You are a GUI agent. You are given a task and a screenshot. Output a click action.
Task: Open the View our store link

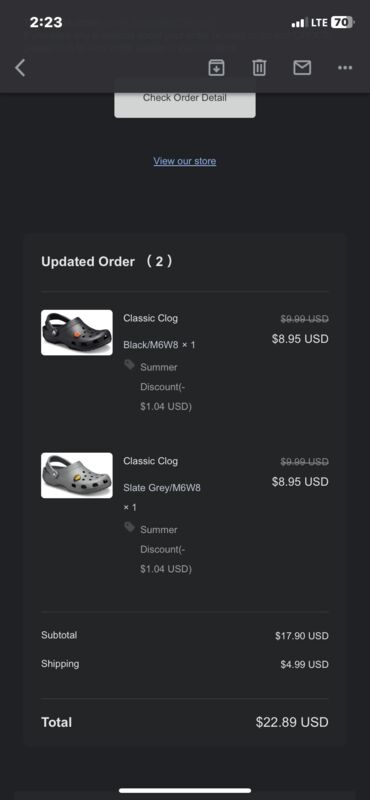(185, 161)
